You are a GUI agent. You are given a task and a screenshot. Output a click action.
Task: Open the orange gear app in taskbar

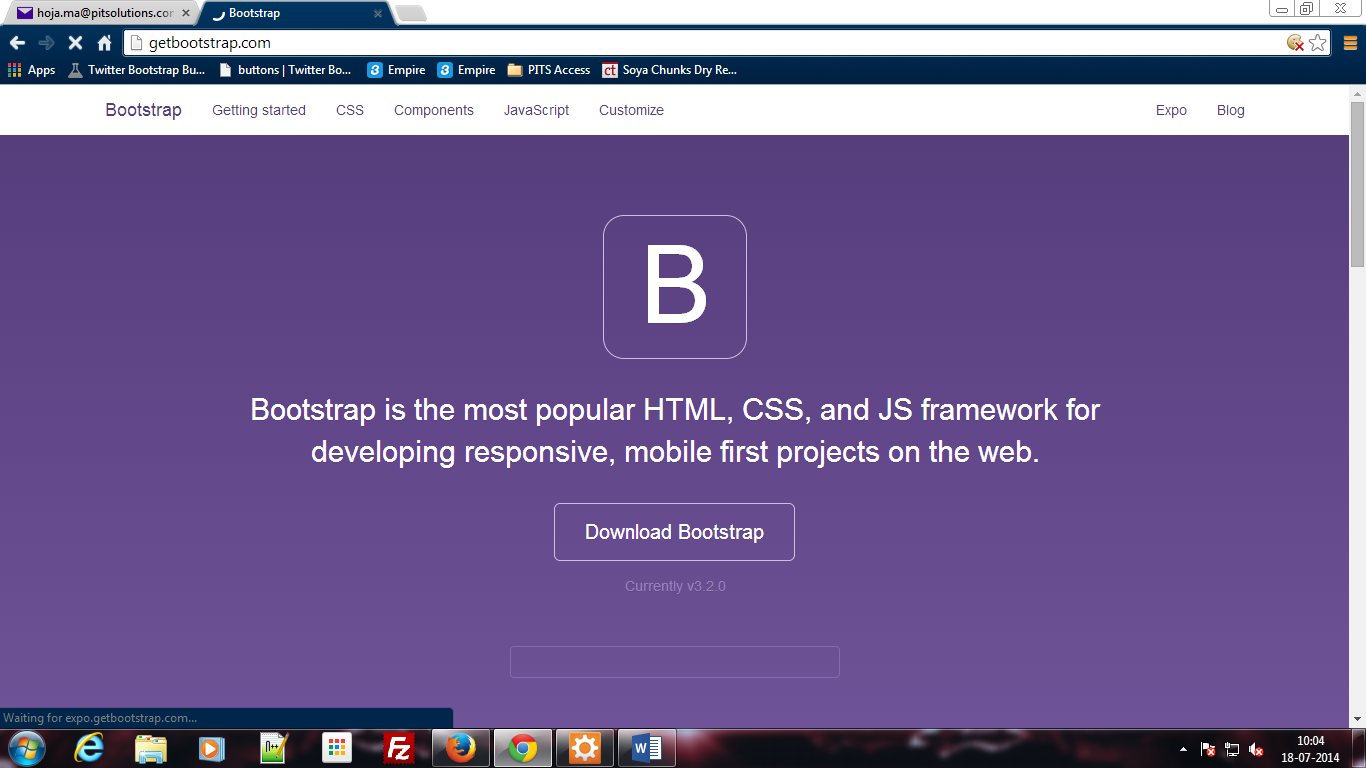585,748
